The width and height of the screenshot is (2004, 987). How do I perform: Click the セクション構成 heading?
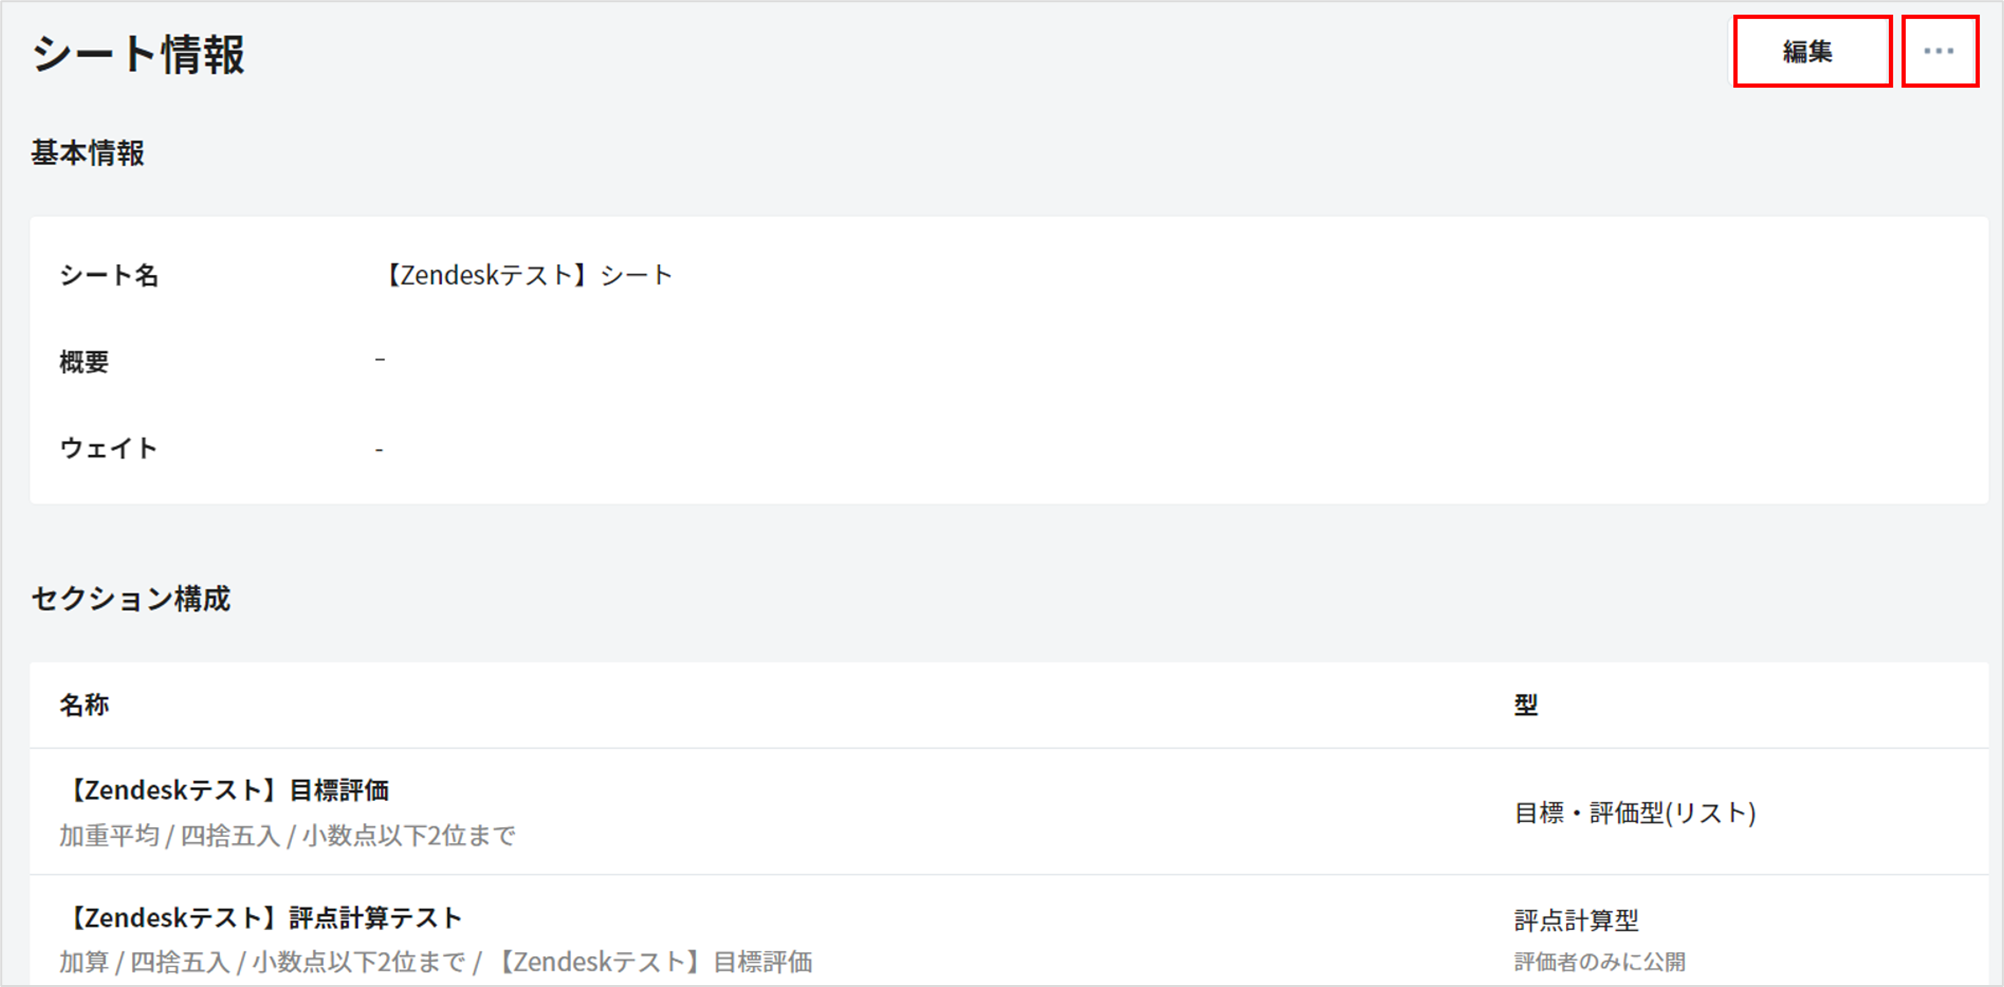[131, 598]
